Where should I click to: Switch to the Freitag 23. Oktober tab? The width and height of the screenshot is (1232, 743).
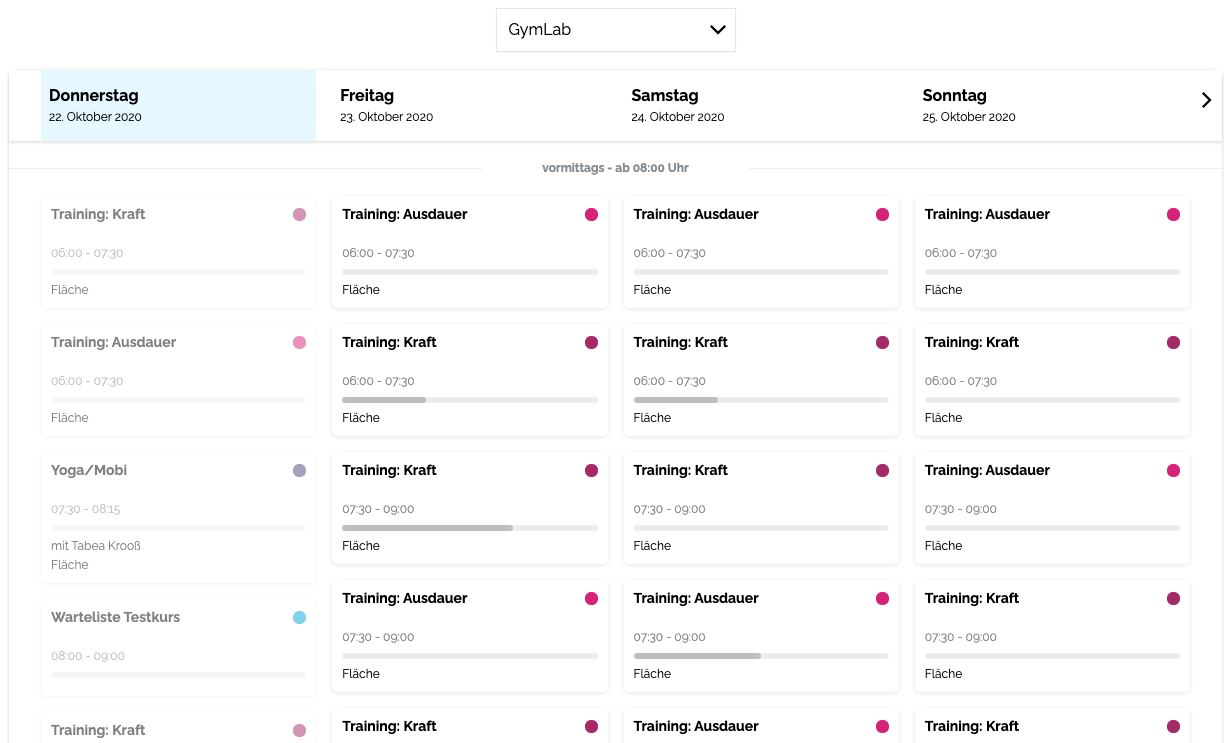470,106
